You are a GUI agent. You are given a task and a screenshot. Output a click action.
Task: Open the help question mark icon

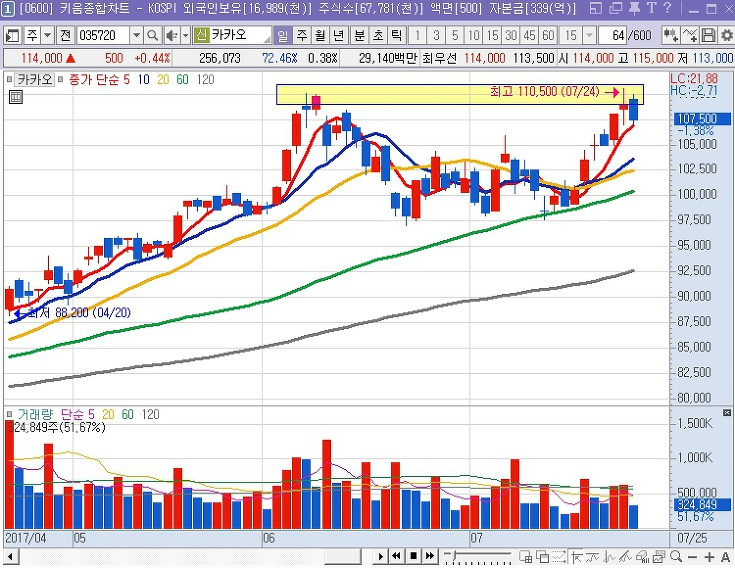pyautogui.click(x=668, y=8)
